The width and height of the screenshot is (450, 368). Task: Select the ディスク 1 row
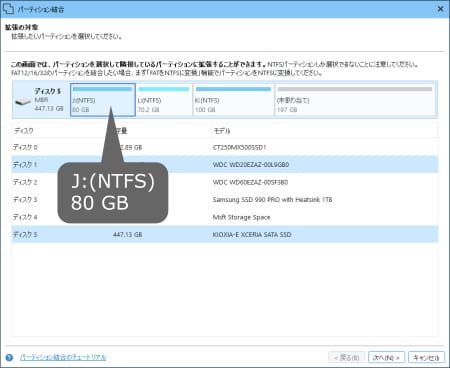click(225, 164)
